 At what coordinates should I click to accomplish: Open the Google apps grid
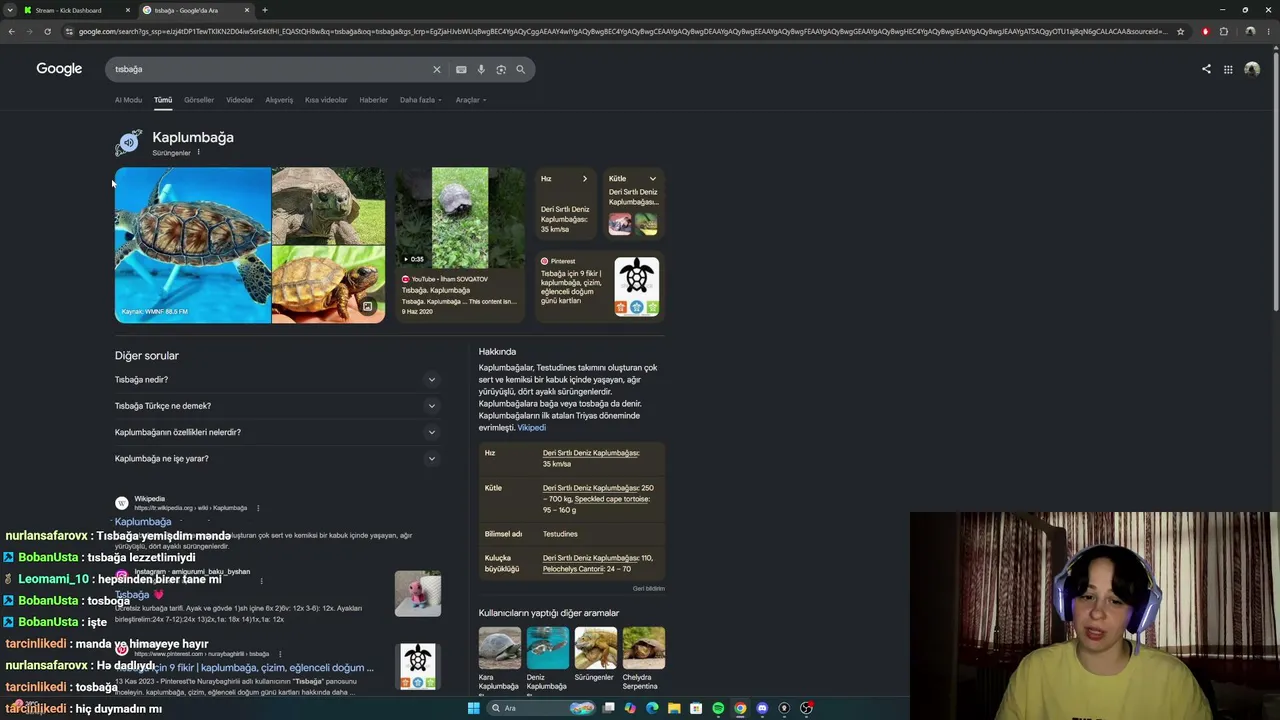1228,69
